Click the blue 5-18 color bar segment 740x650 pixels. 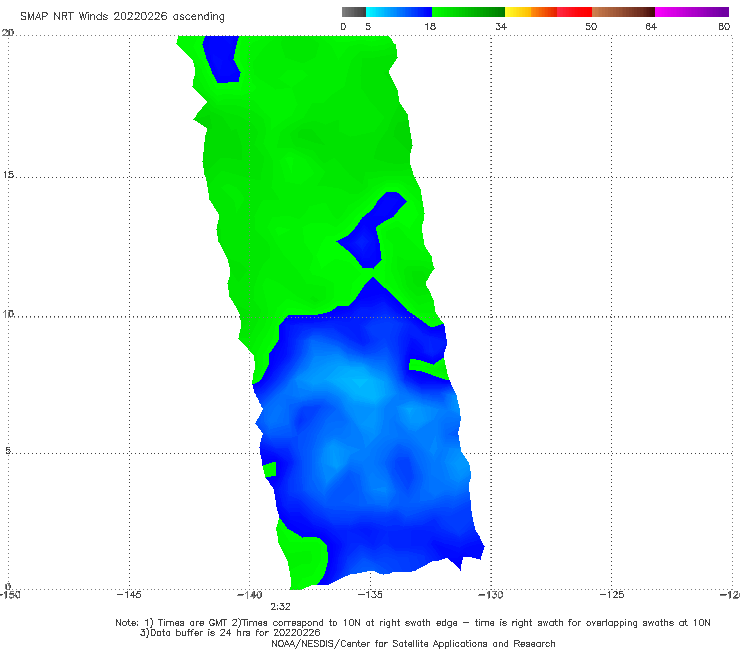pos(399,12)
